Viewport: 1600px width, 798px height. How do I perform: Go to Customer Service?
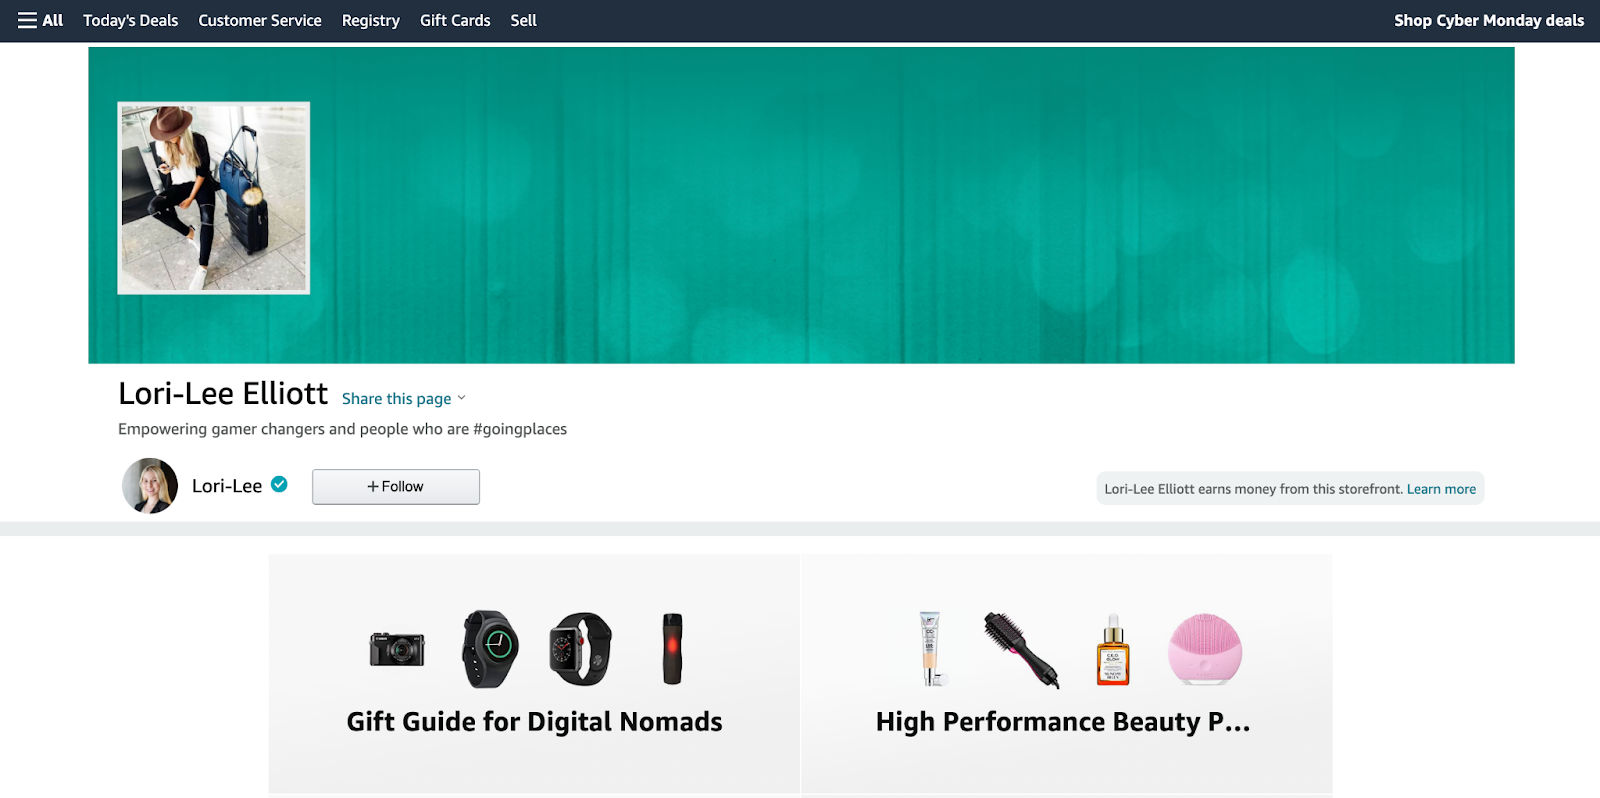click(260, 20)
